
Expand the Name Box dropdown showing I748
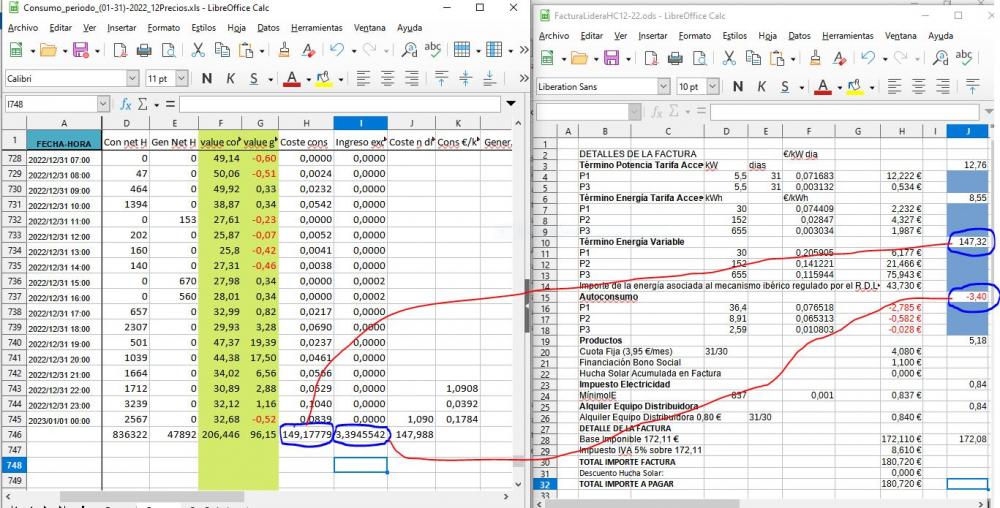point(103,103)
